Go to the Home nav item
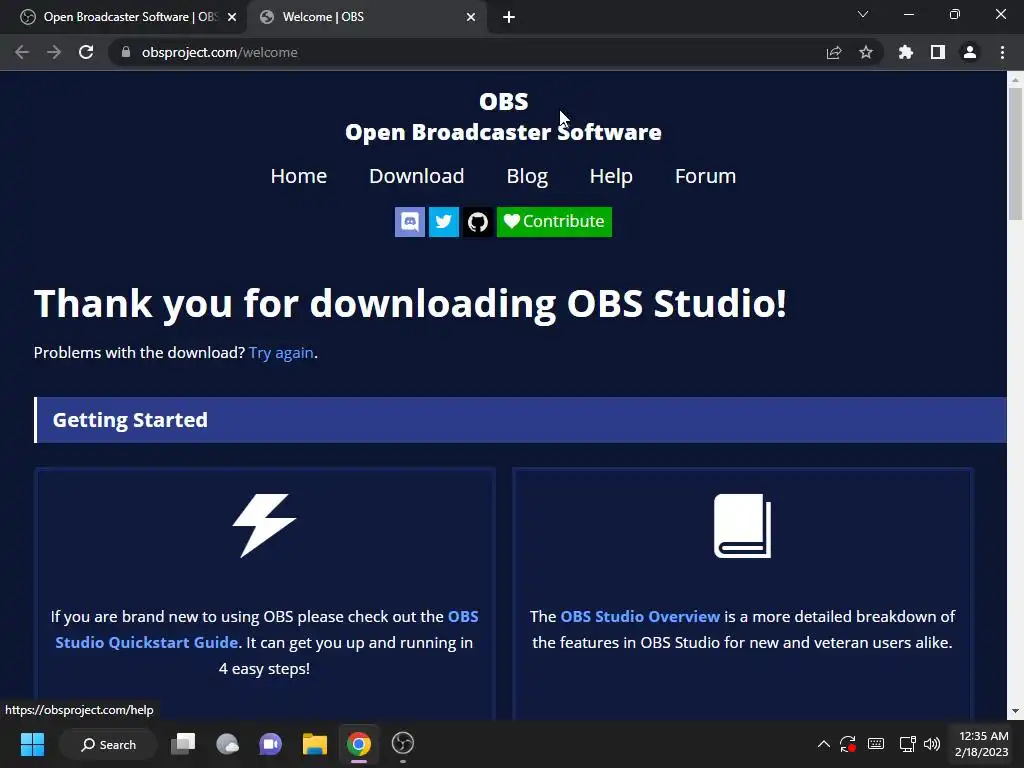Image resolution: width=1024 pixels, height=768 pixels. [x=298, y=176]
